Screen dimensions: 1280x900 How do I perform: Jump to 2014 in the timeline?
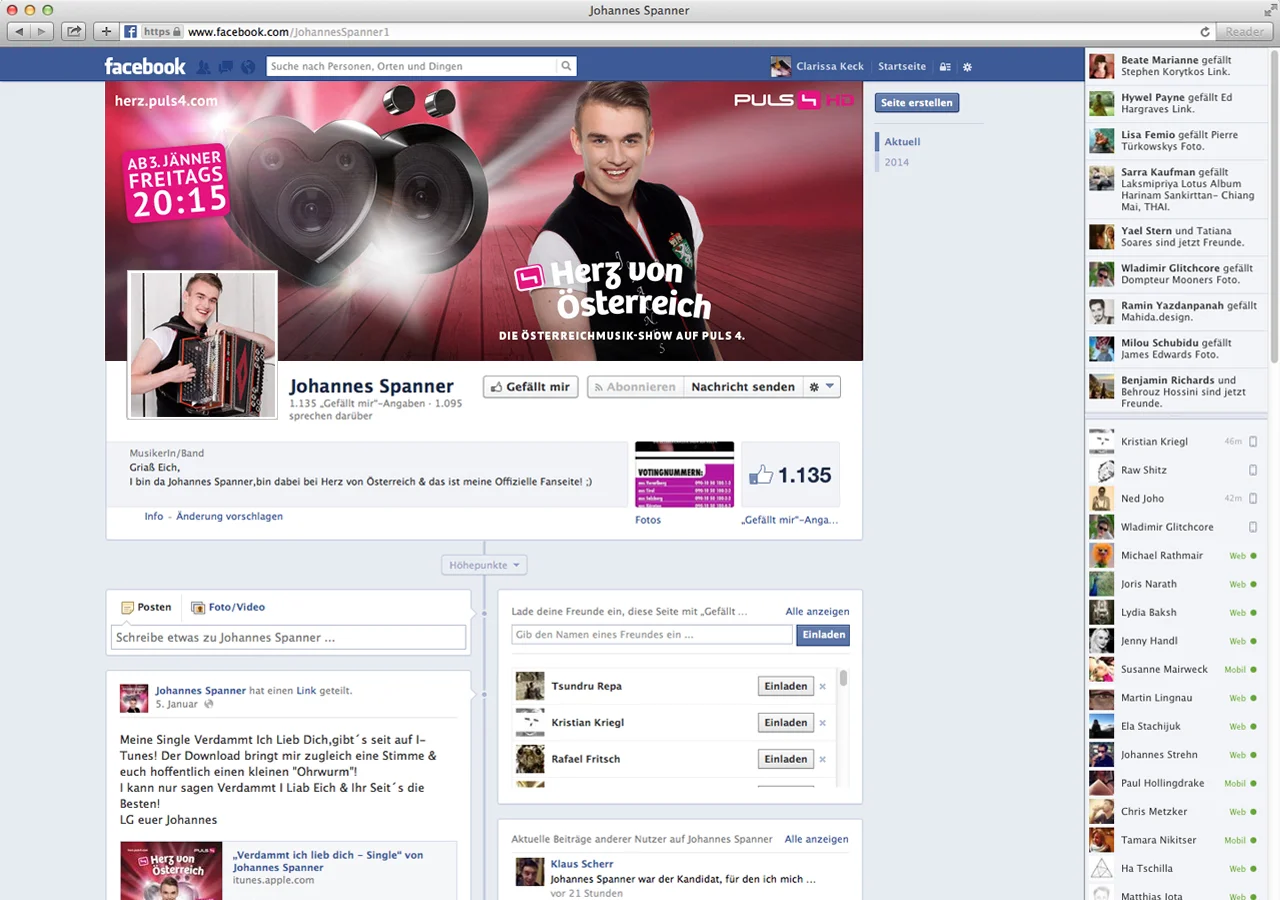pos(897,162)
